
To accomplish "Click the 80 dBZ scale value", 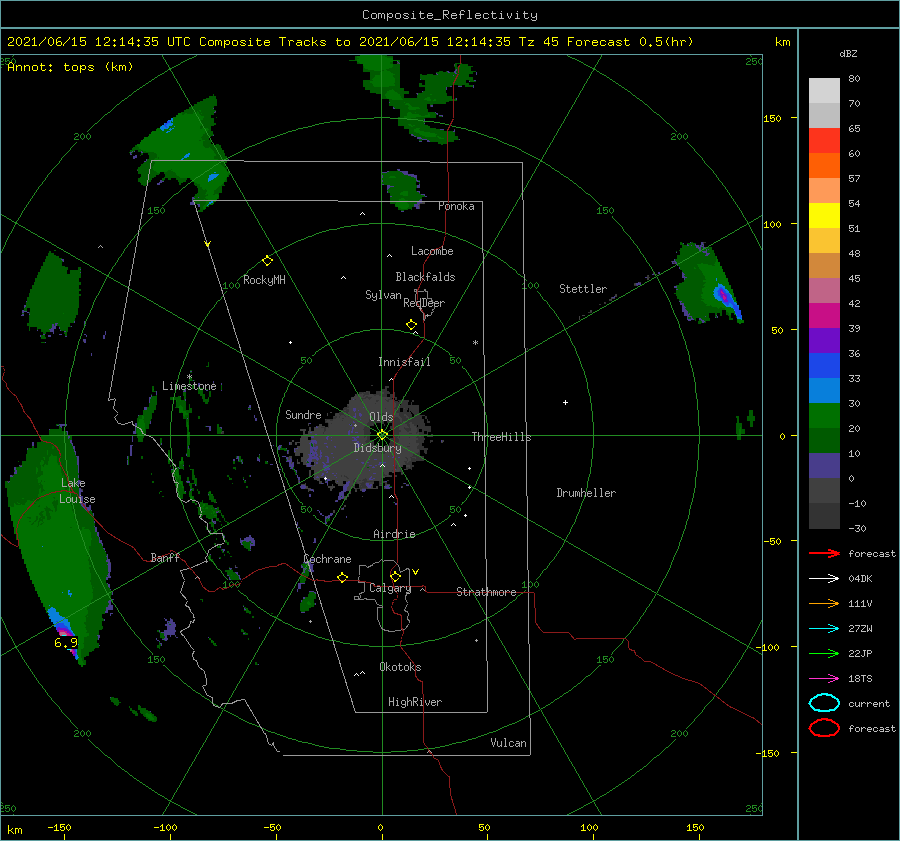I will click(x=854, y=79).
